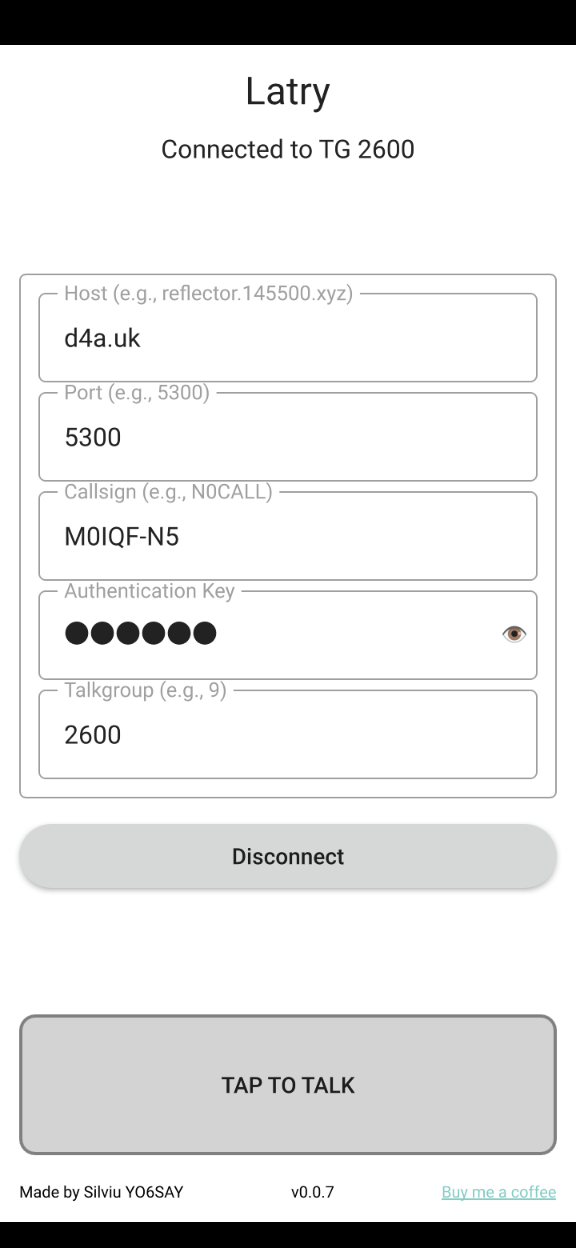Viewport: 576px width, 1248px height.
Task: Click the Connected to TG 2600 status
Action: [288, 150]
